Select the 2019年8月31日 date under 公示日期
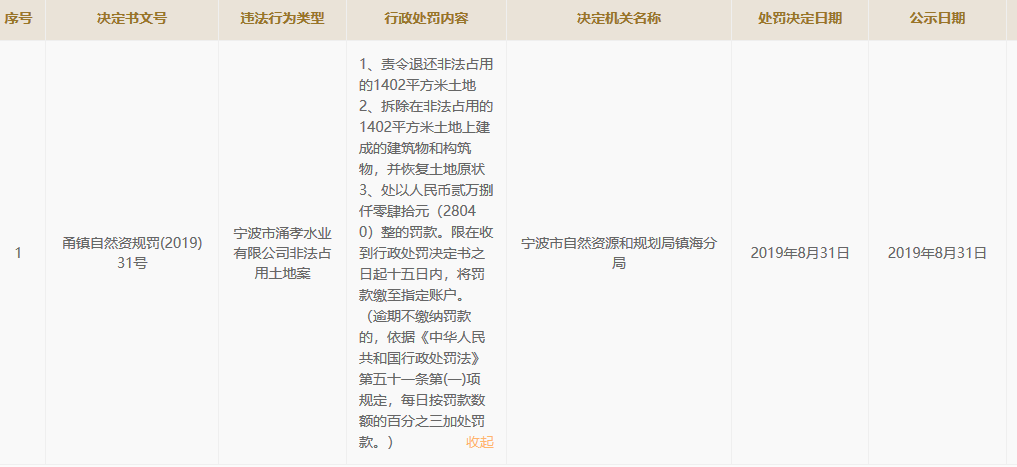Image resolution: width=1017 pixels, height=467 pixels. (x=937, y=253)
